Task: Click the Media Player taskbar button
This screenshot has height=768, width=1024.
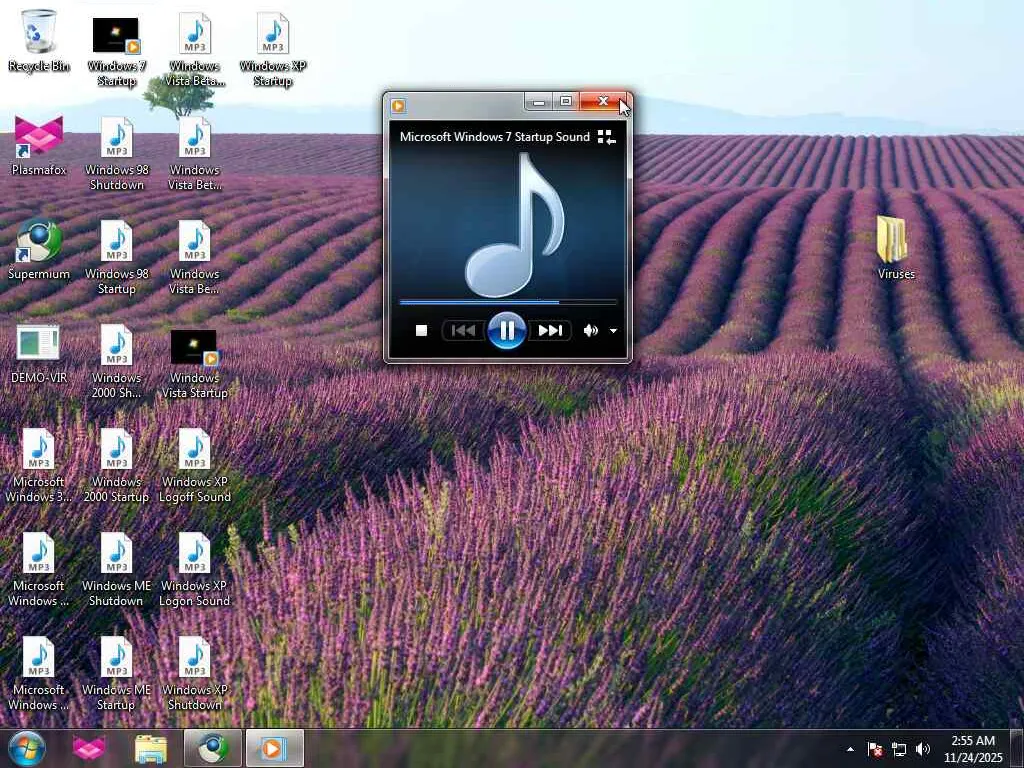Action: 274,748
